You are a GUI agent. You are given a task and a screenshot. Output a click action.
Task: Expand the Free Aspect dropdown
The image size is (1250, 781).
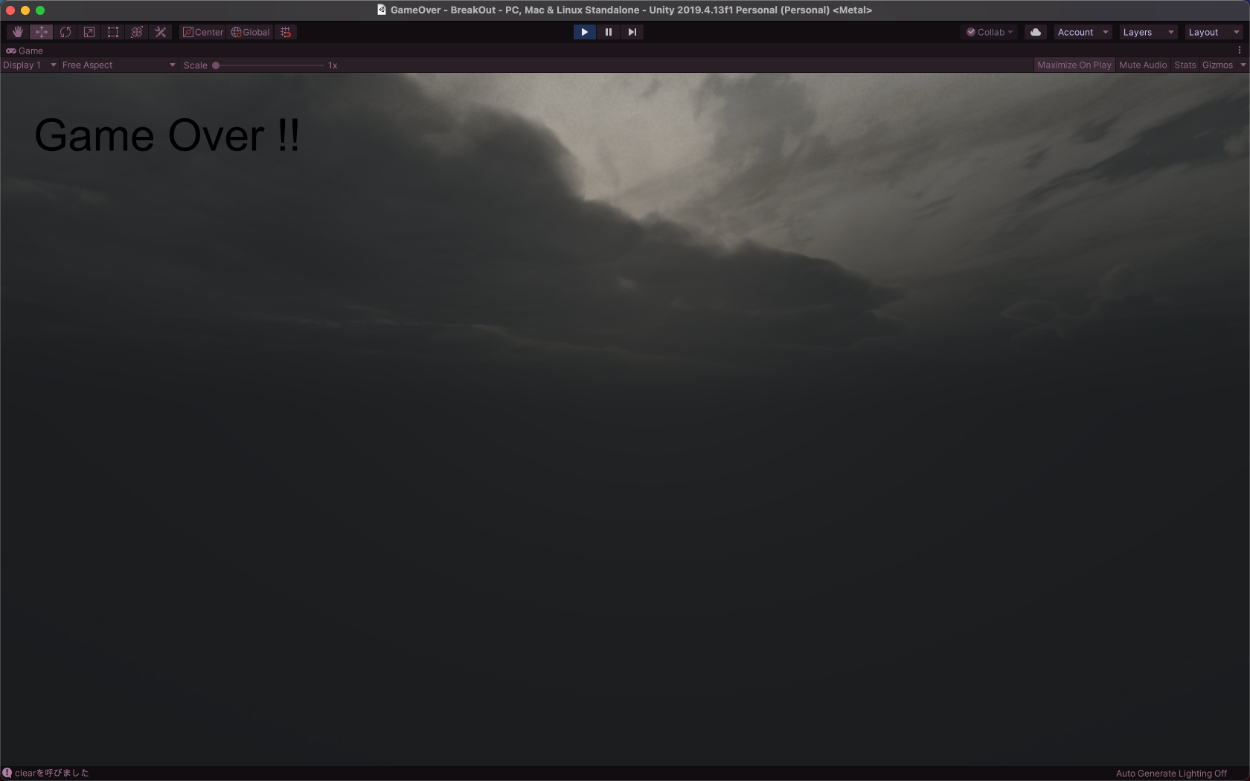pos(118,65)
